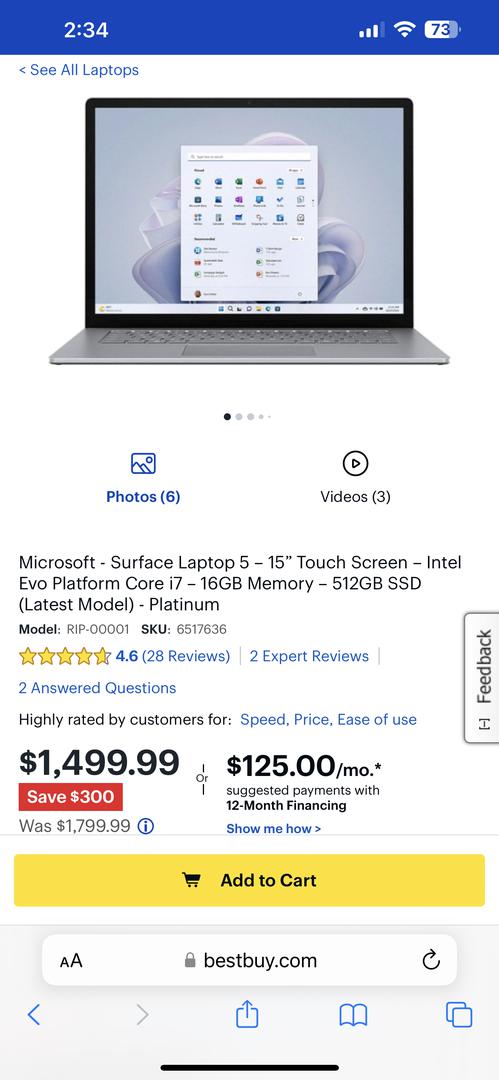This screenshot has width=499, height=1080.
Task: Tap the Add to Cart button
Action: coord(250,880)
